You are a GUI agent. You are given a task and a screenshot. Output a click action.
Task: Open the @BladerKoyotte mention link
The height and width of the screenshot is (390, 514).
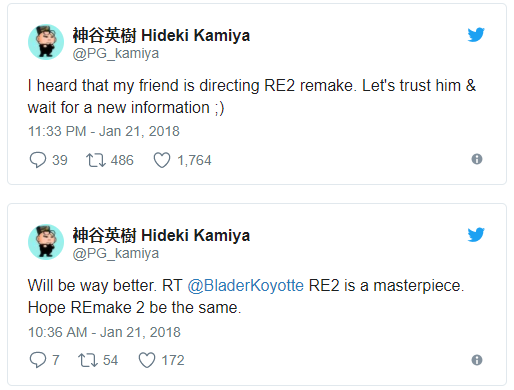coord(246,286)
